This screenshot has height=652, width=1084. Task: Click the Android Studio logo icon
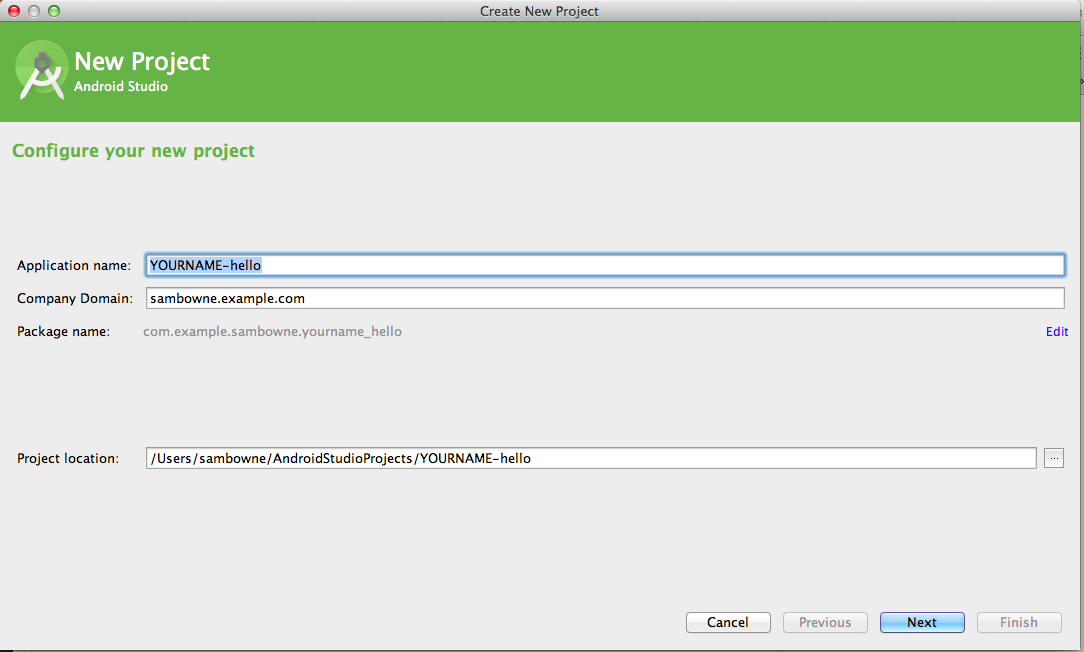41,70
